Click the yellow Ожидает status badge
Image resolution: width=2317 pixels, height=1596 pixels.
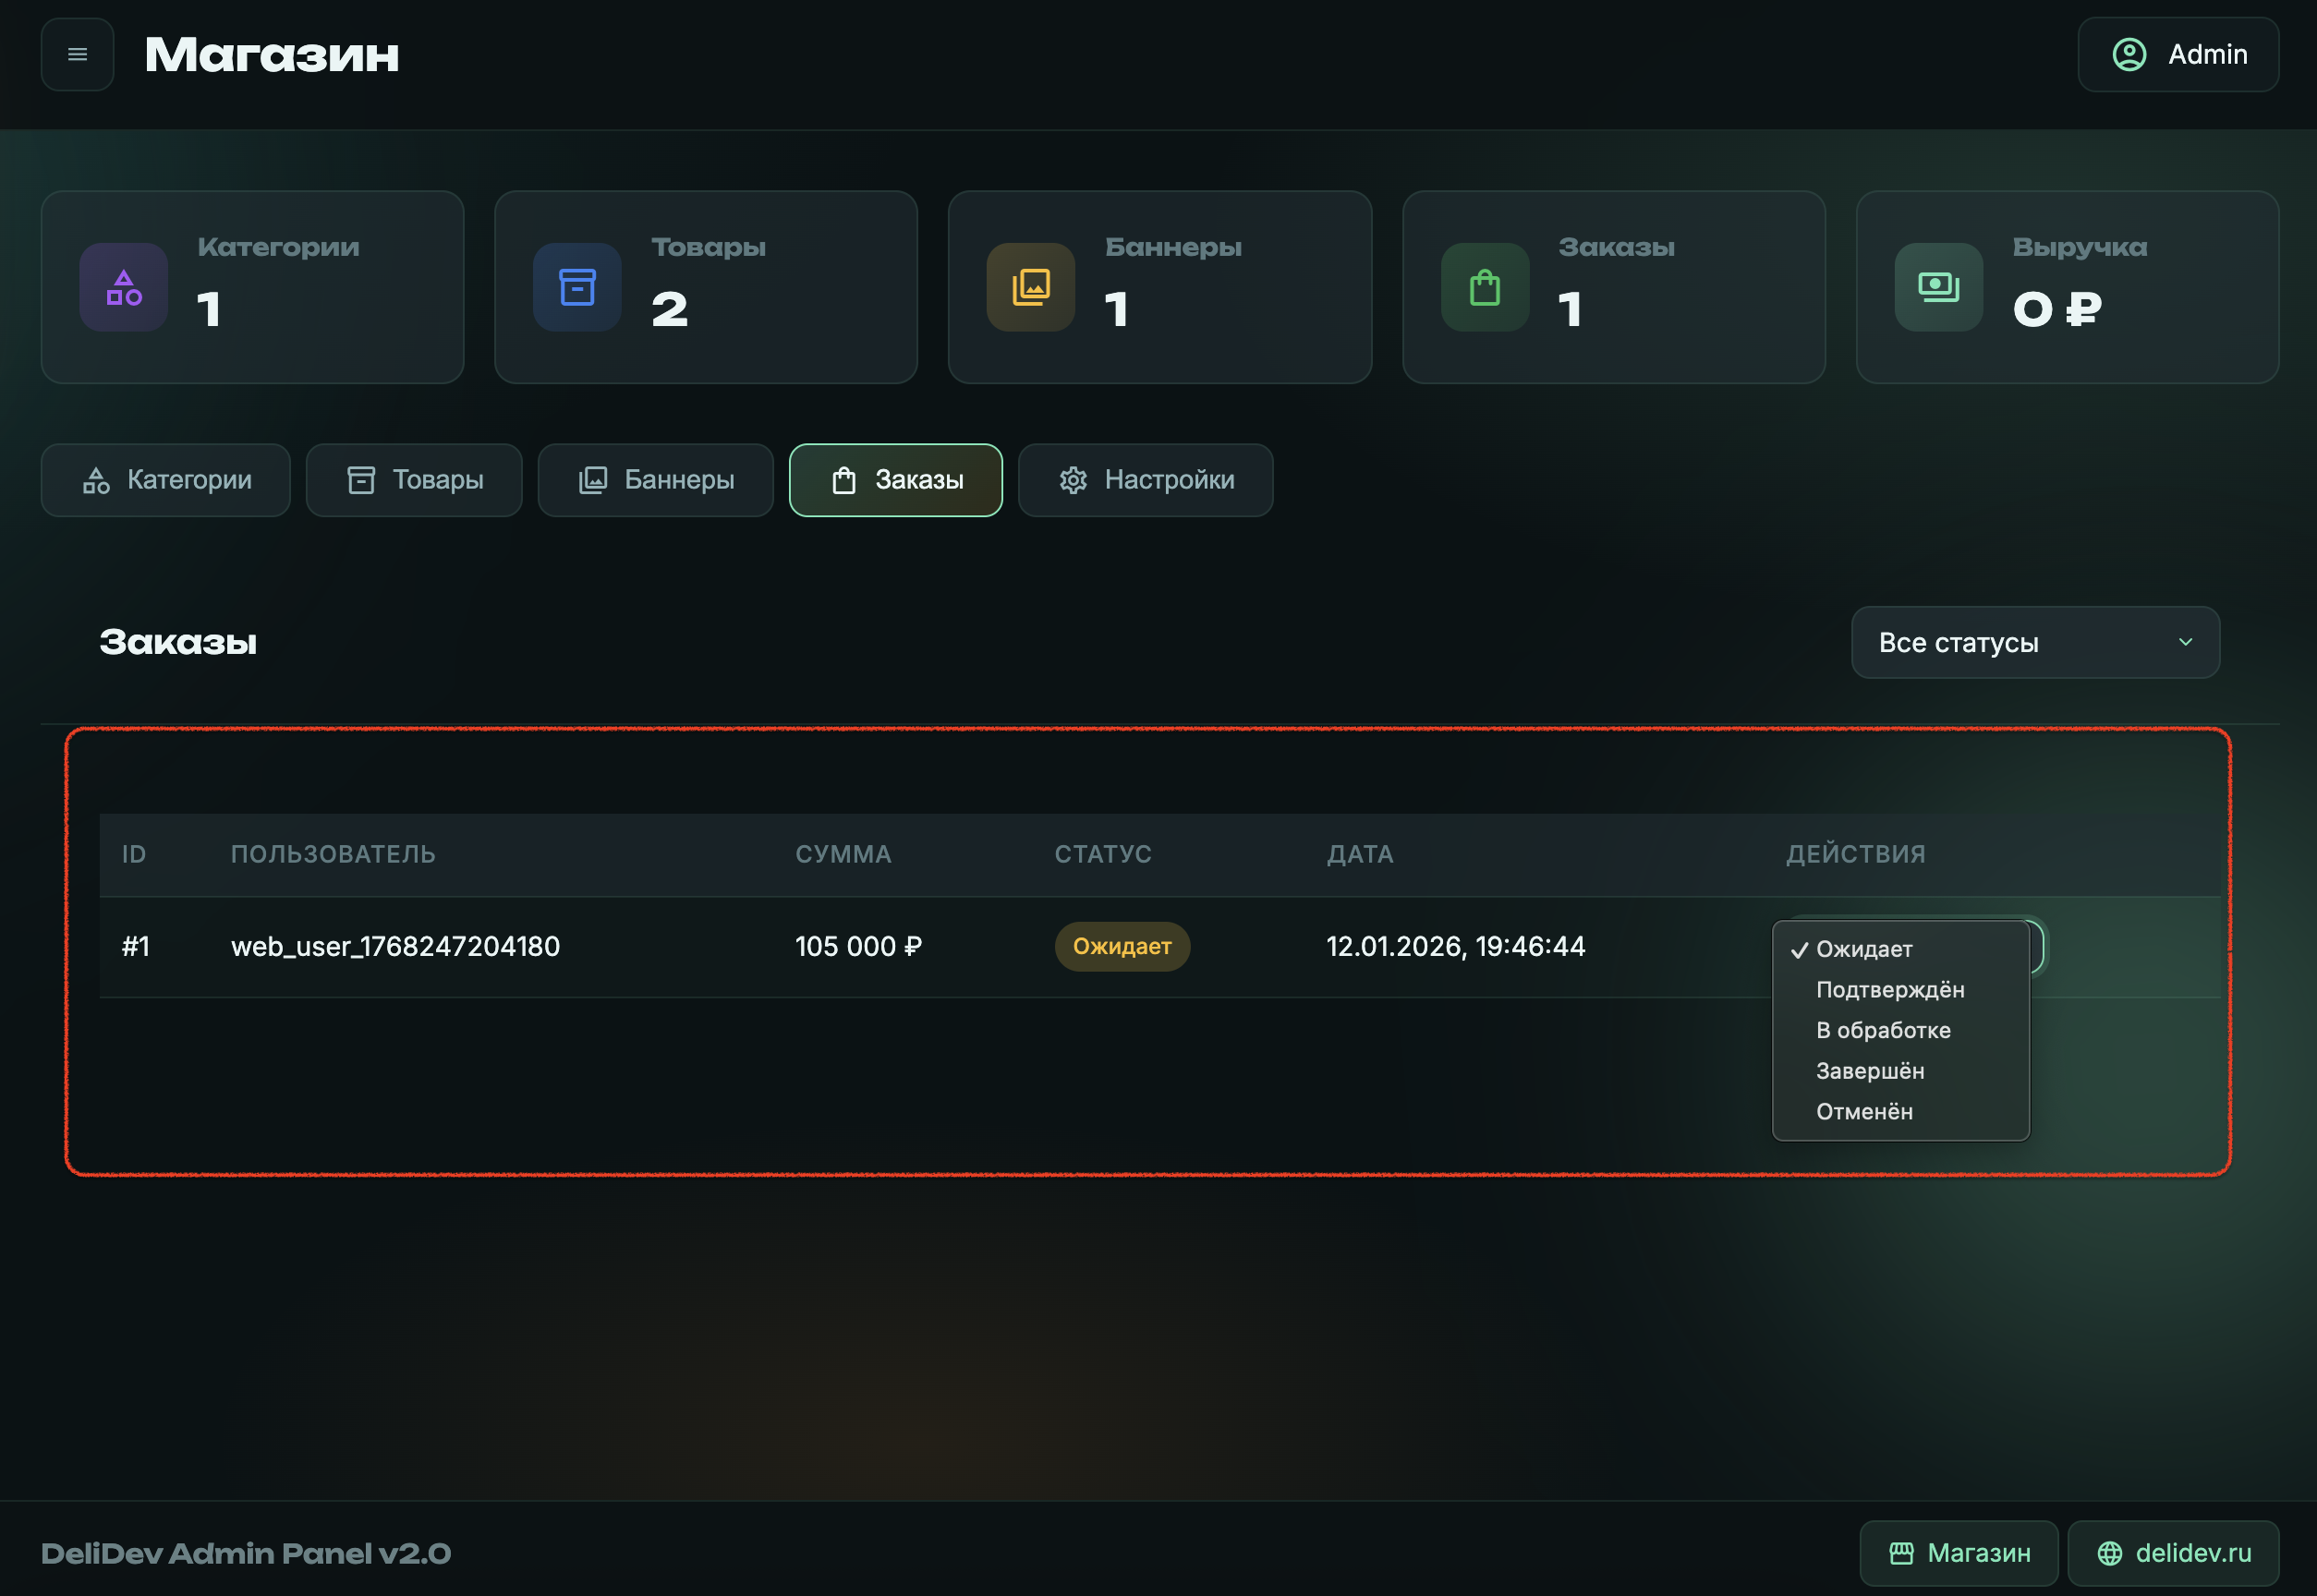(x=1121, y=946)
